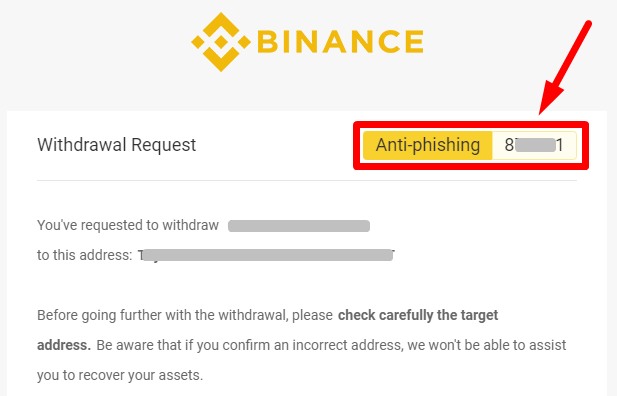
Task: Click the BINANCE wordmark text
Action: (340, 42)
